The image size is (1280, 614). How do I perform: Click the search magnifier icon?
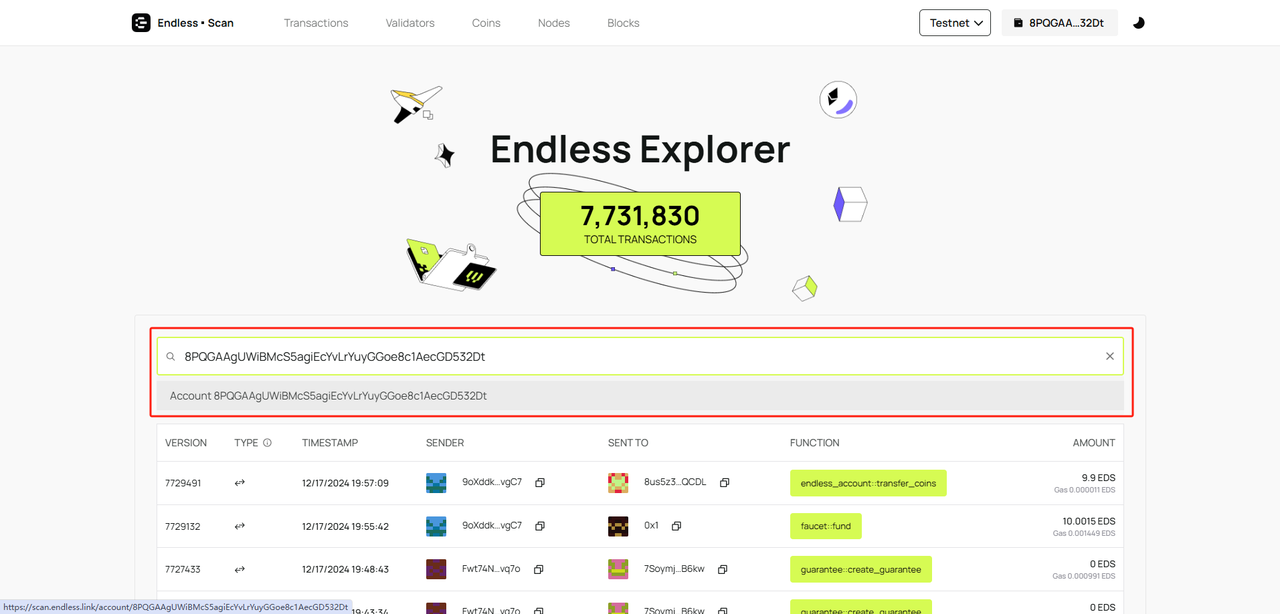171,356
